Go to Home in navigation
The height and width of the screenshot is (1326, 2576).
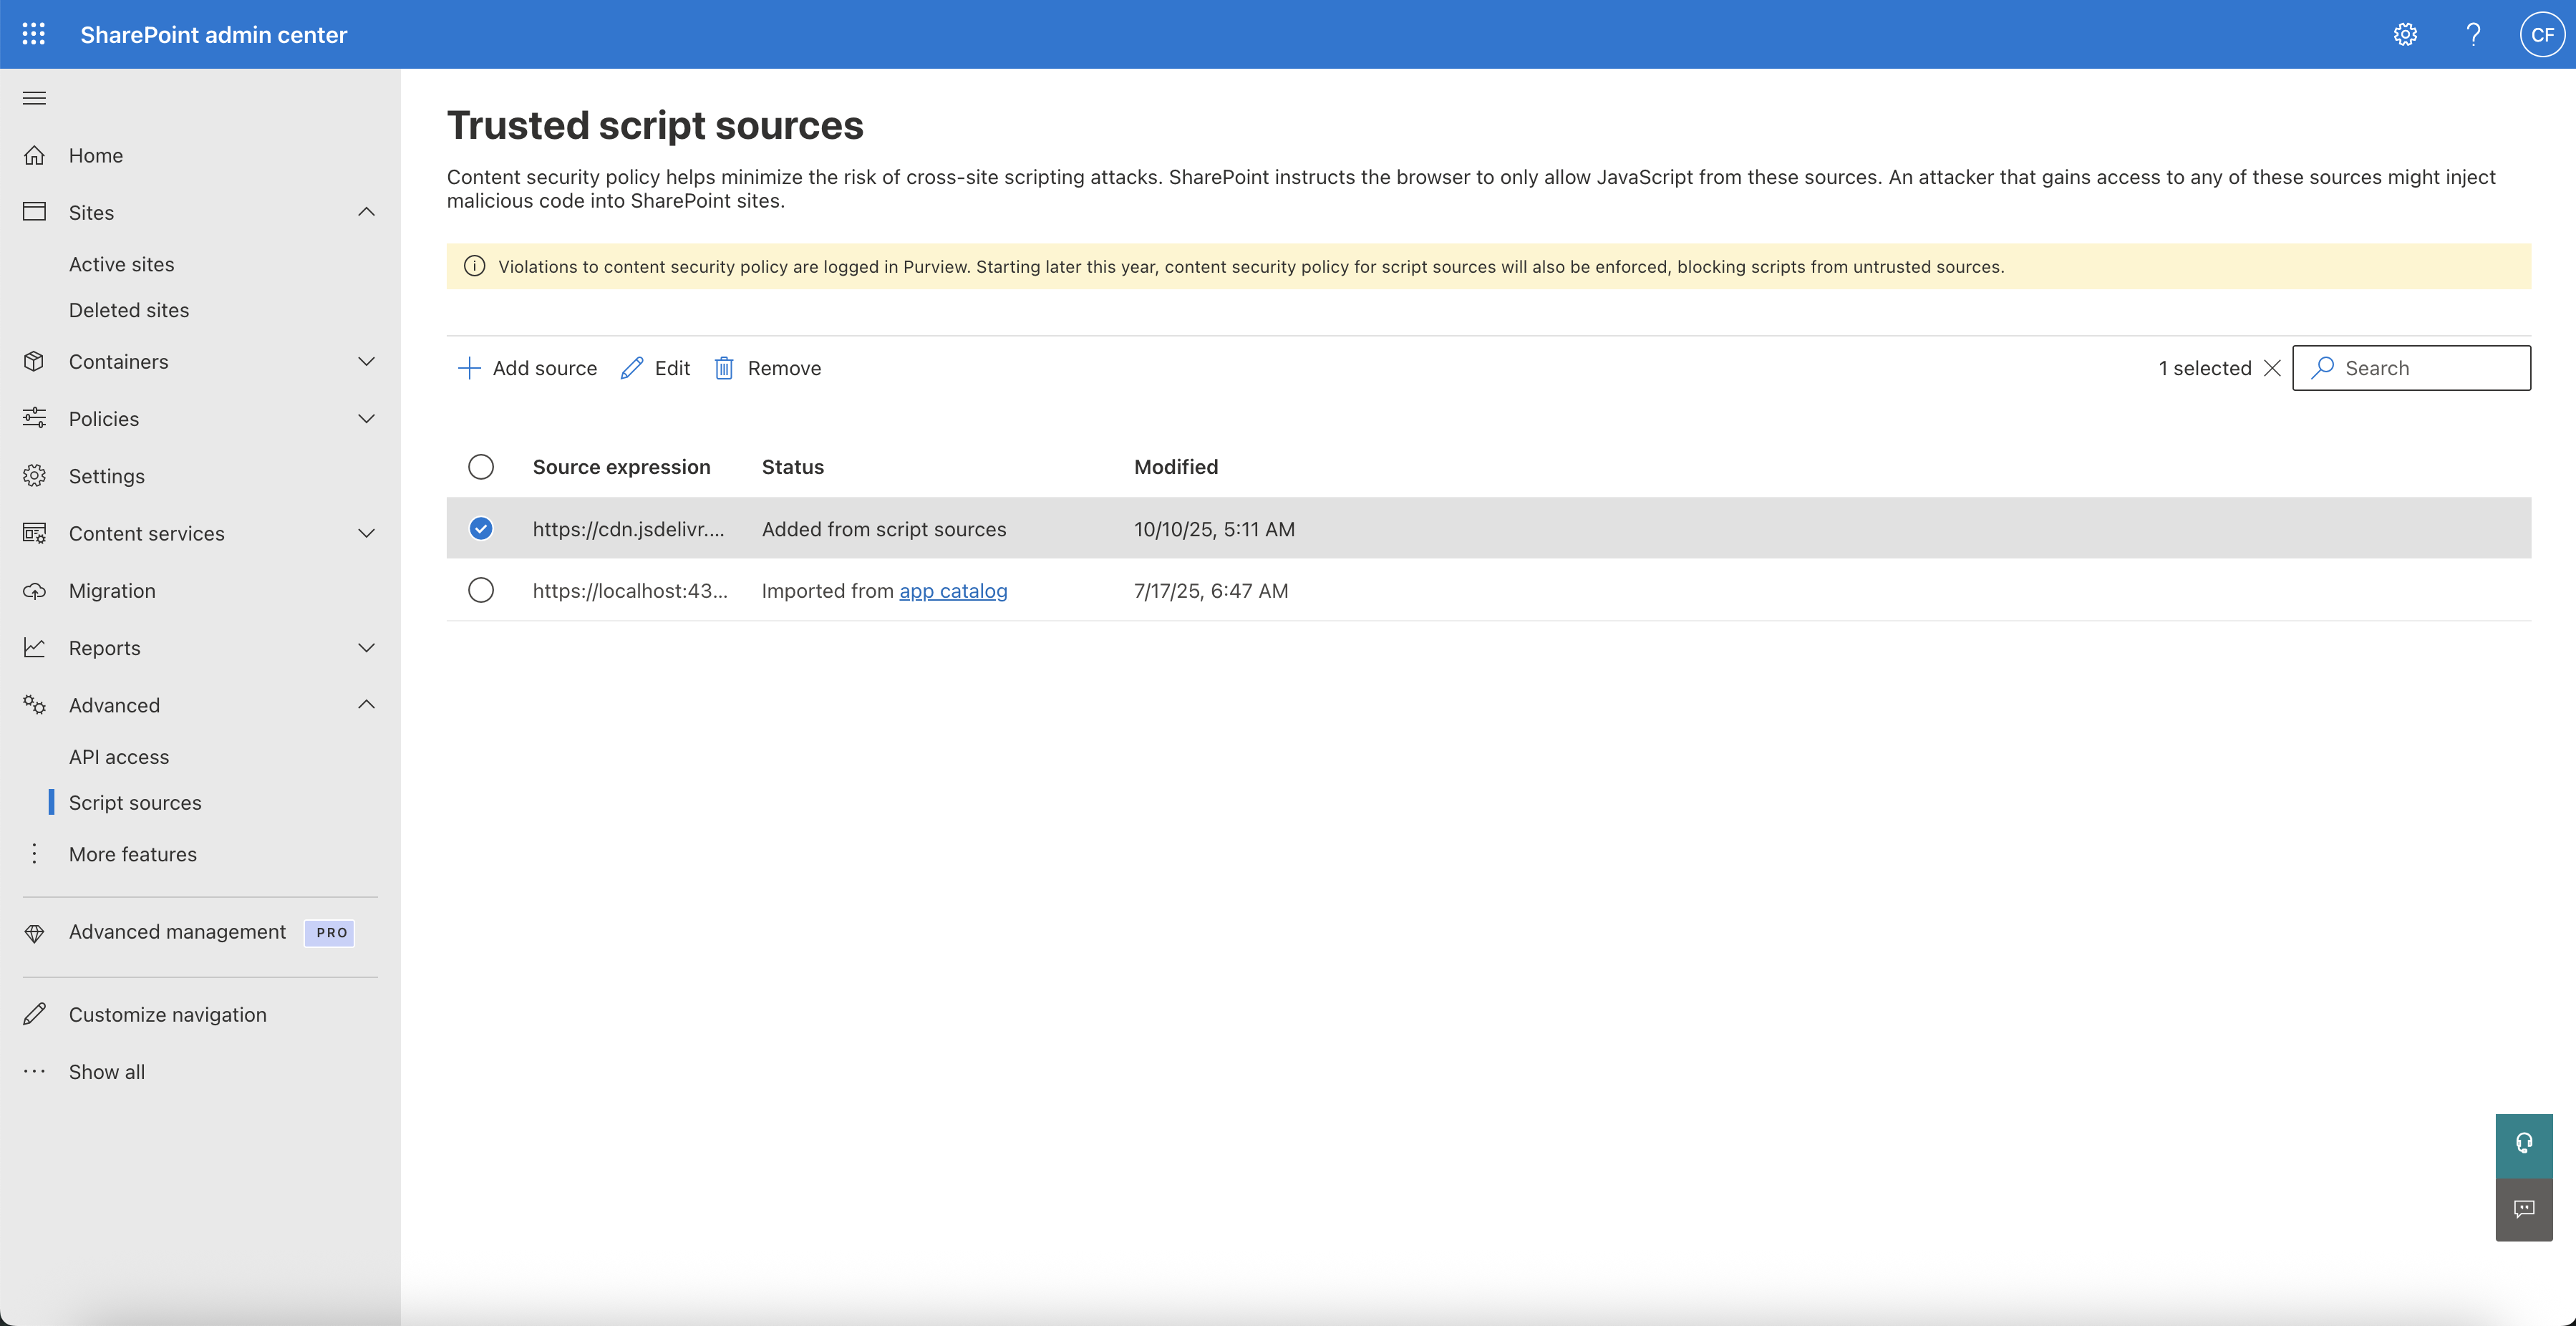pos(96,155)
